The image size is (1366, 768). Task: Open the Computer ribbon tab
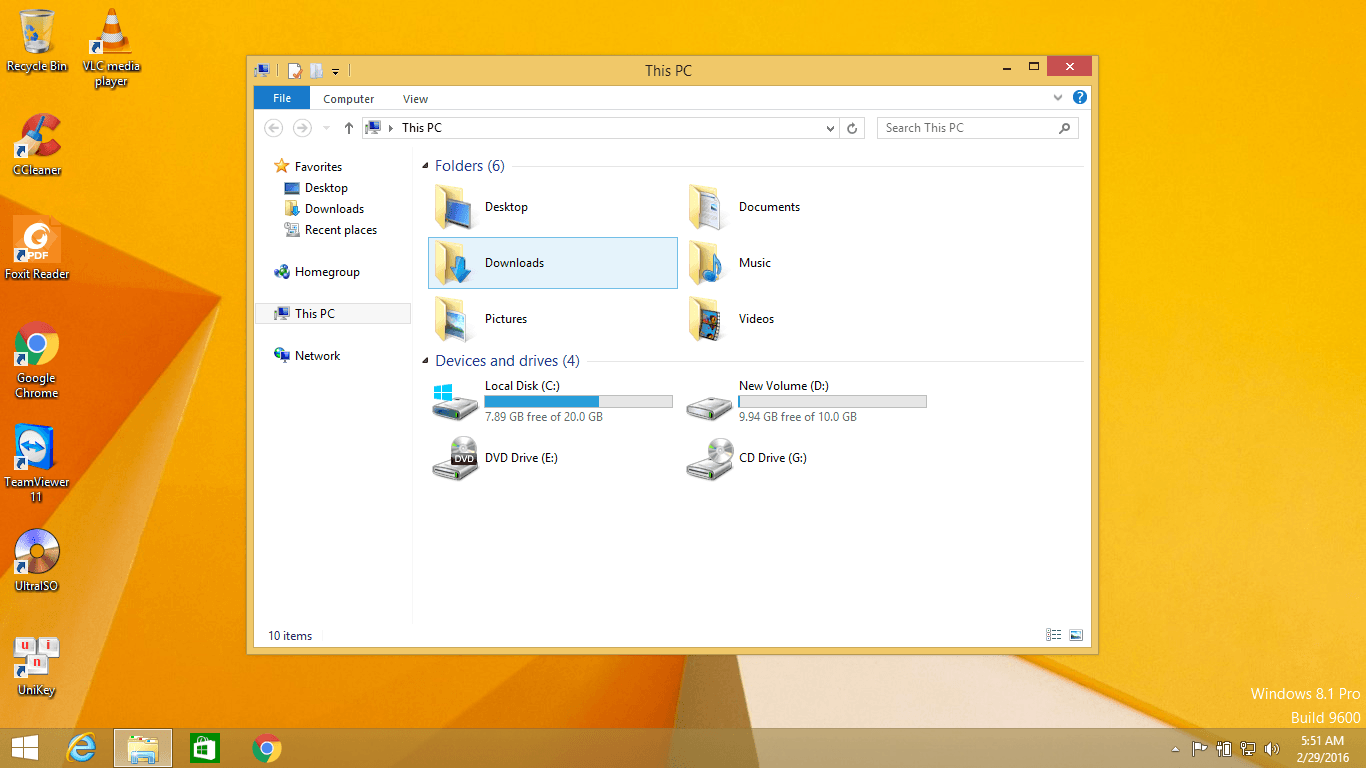[x=349, y=99]
